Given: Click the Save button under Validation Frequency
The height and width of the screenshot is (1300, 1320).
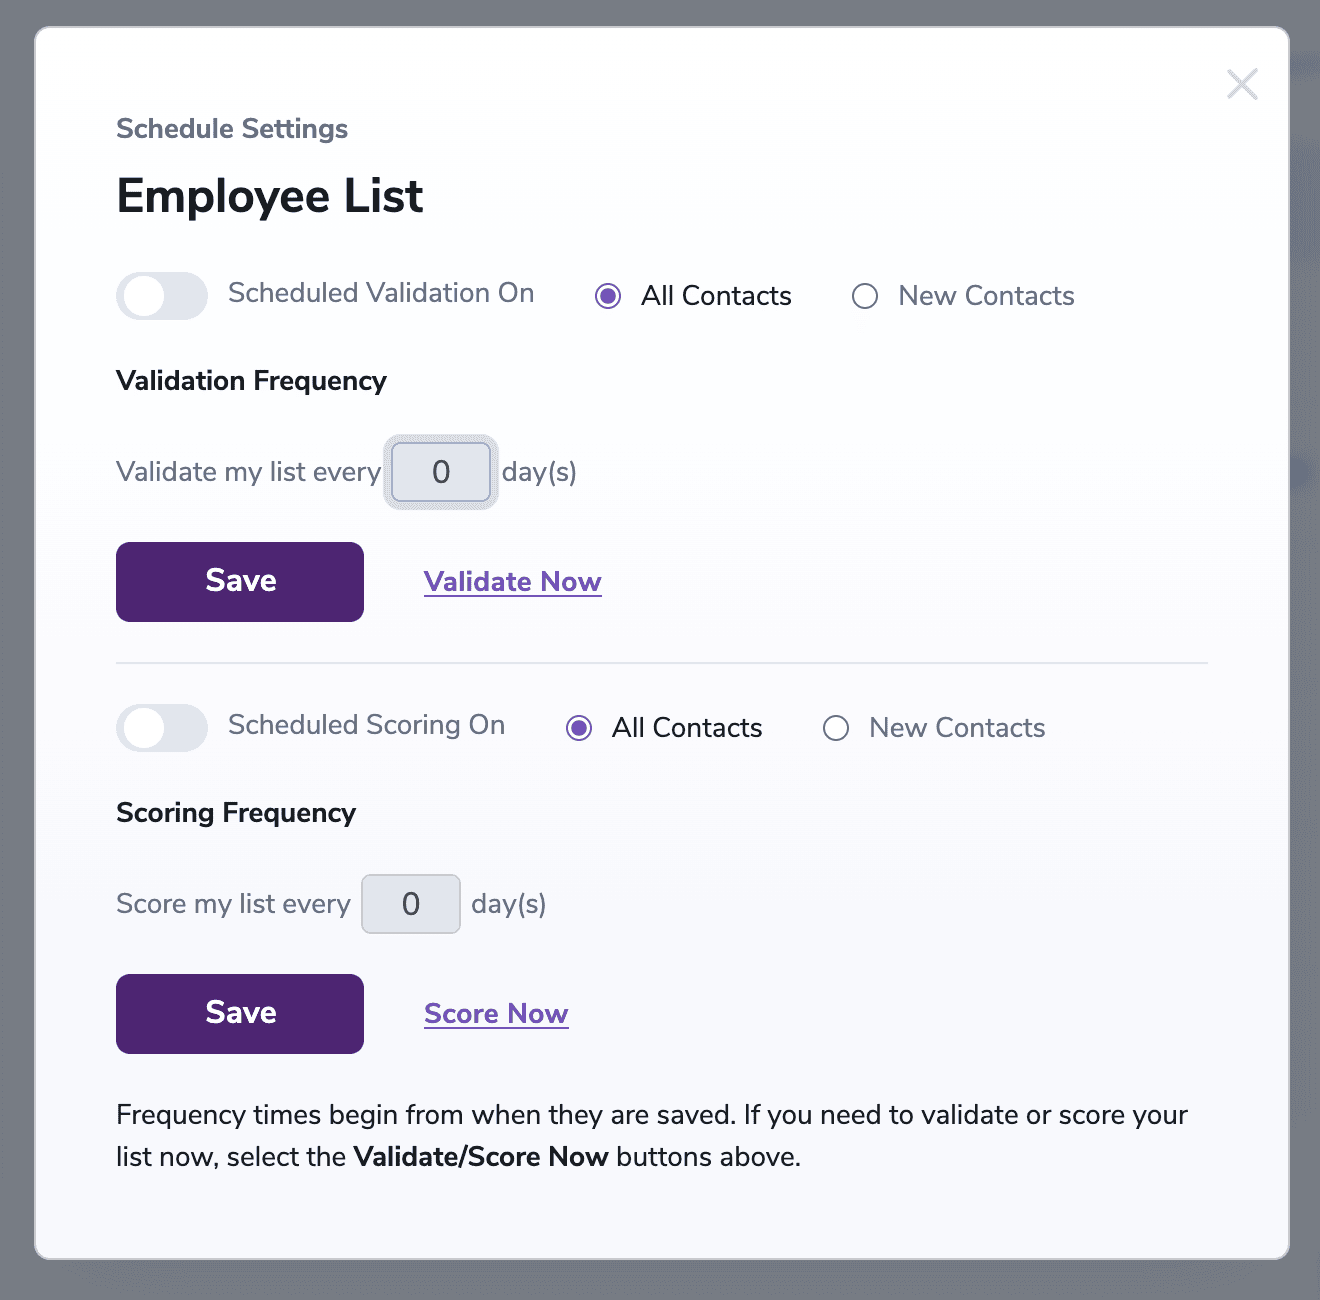Looking at the screenshot, I should click(240, 581).
